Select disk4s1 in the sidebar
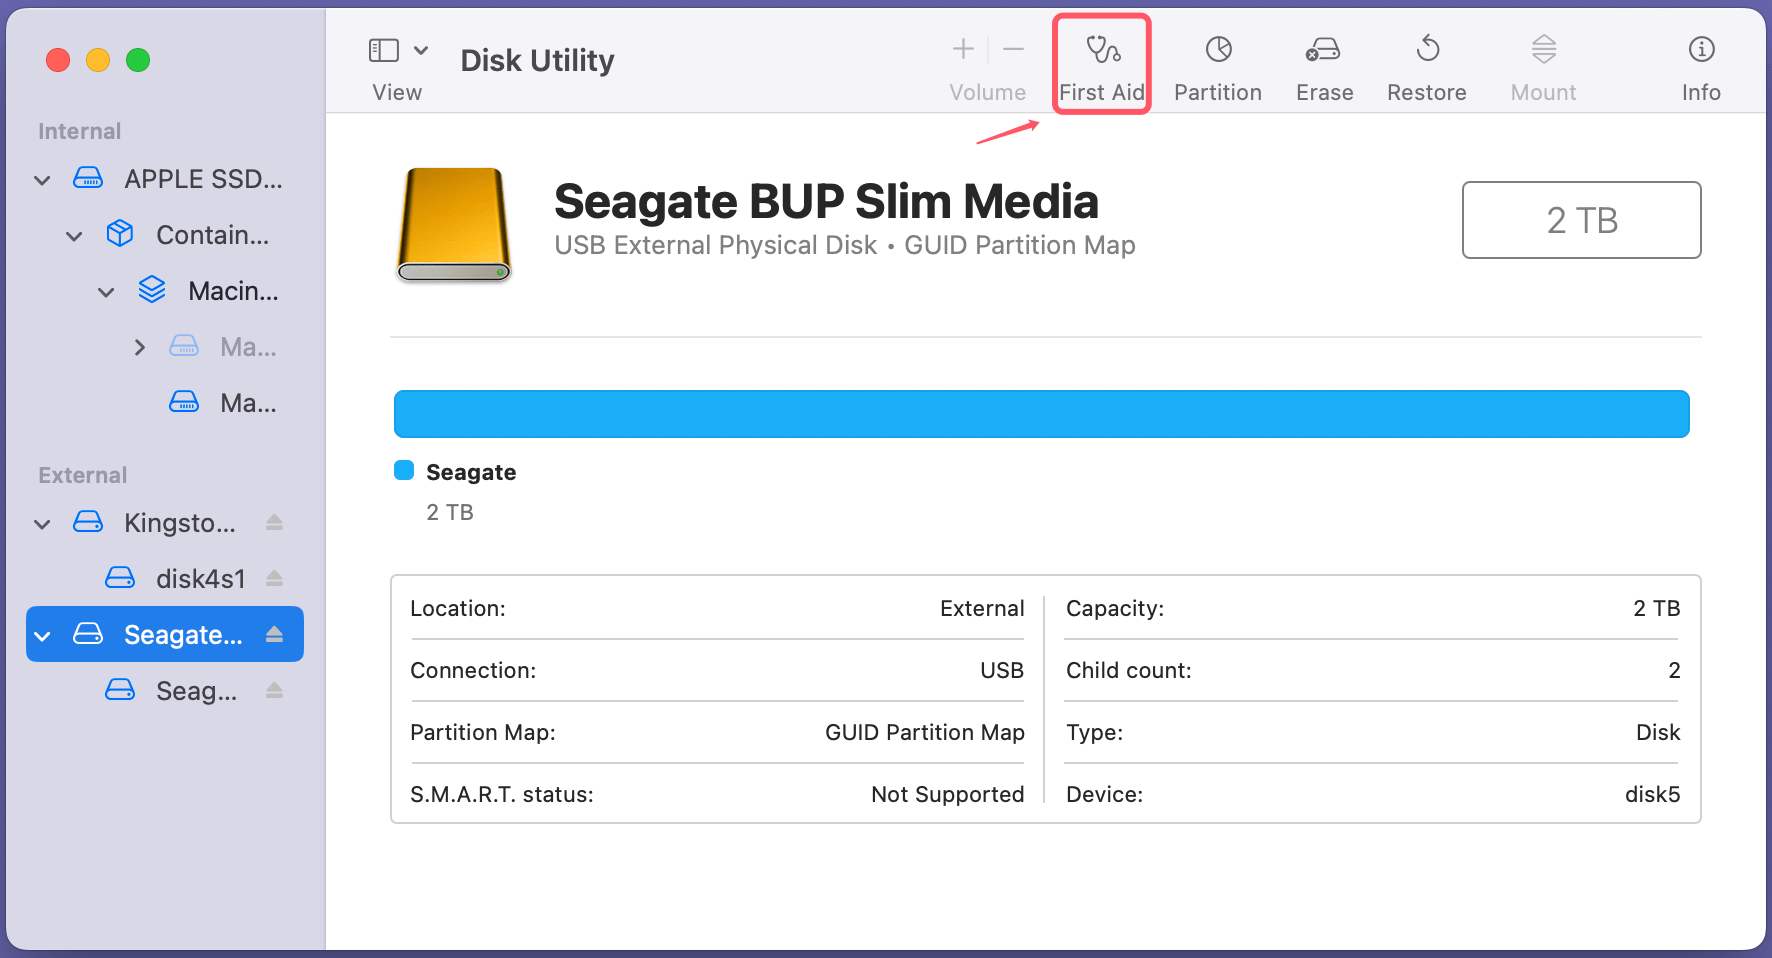1772x958 pixels. pos(189,578)
